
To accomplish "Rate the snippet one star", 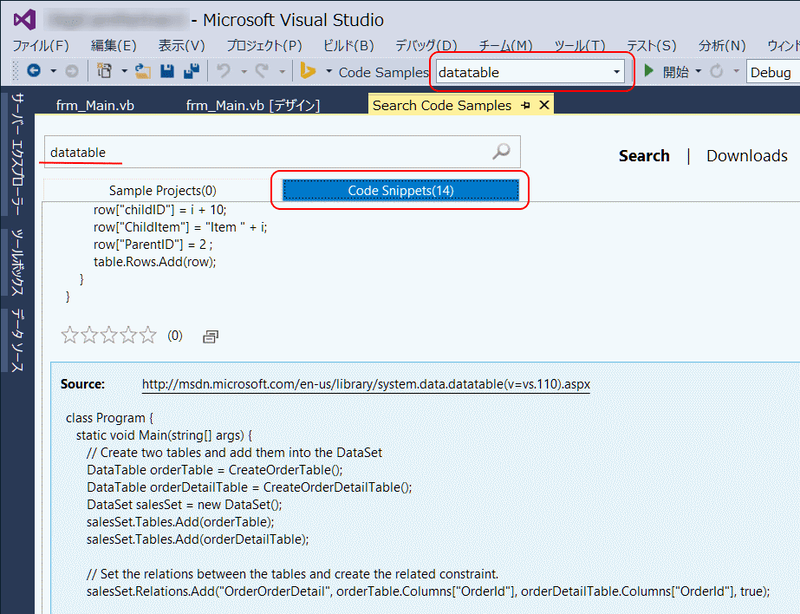I will (x=70, y=335).
